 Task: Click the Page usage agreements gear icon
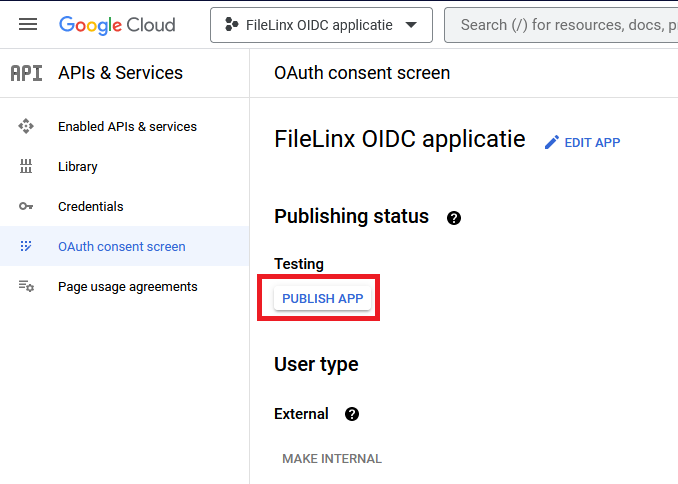point(26,286)
